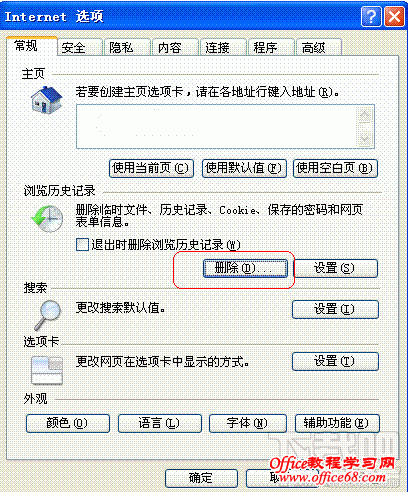Viewport: 408px width, 492px height.
Task: Click the home page list scroll up arrow
Action: tap(365, 115)
